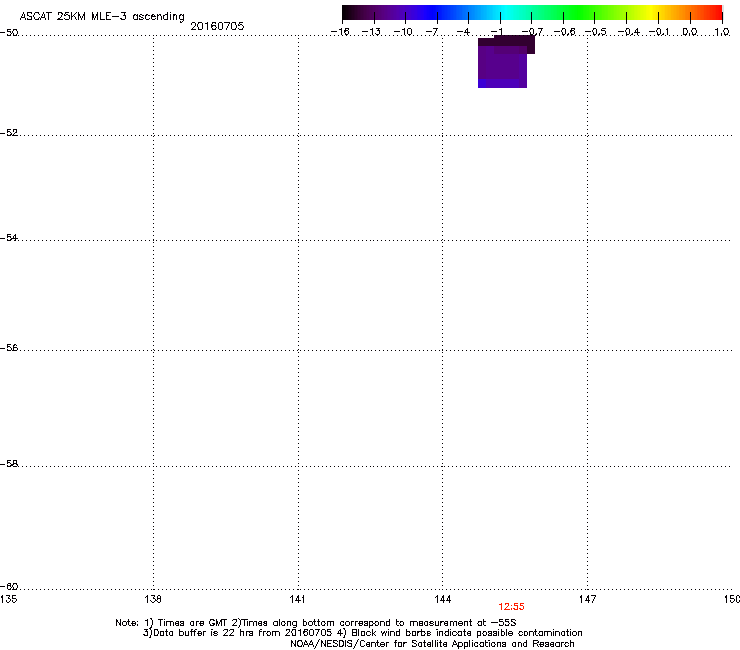Click the -50 latitude axis label
This screenshot has width=740, height=650.
(x=9, y=33)
